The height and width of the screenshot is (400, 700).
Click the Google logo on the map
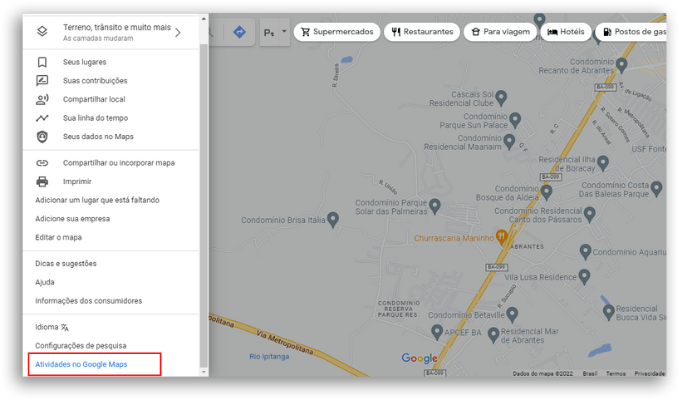(419, 358)
